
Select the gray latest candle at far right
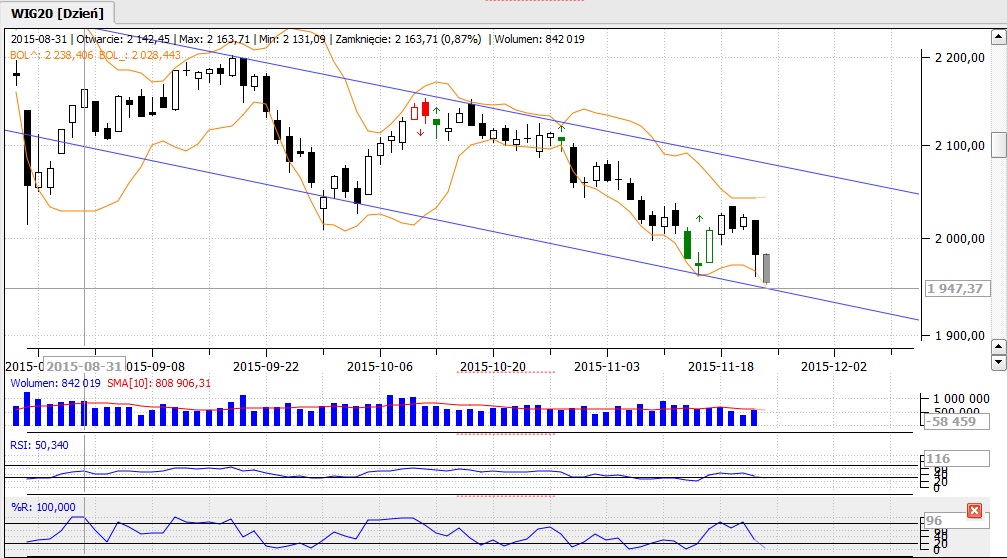pos(766,268)
